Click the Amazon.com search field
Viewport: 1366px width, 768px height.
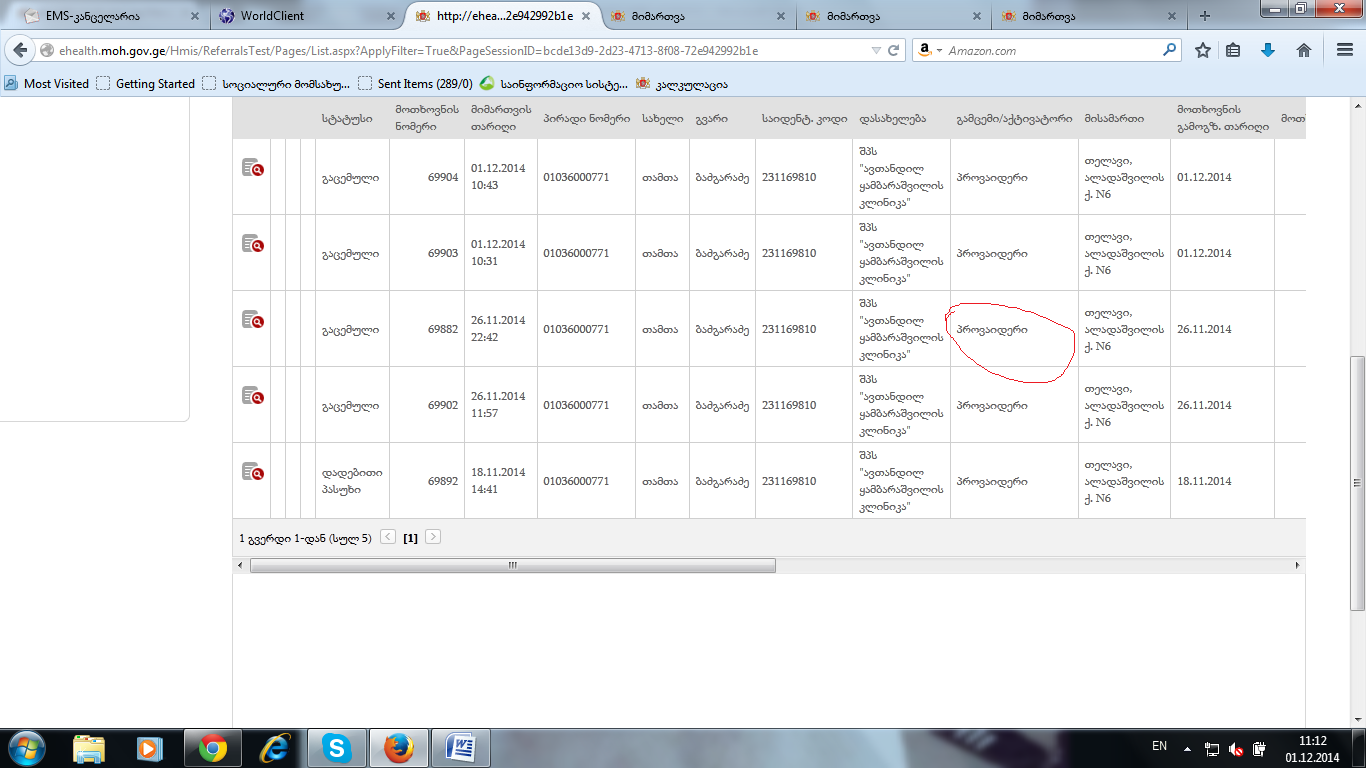tap(1050, 50)
